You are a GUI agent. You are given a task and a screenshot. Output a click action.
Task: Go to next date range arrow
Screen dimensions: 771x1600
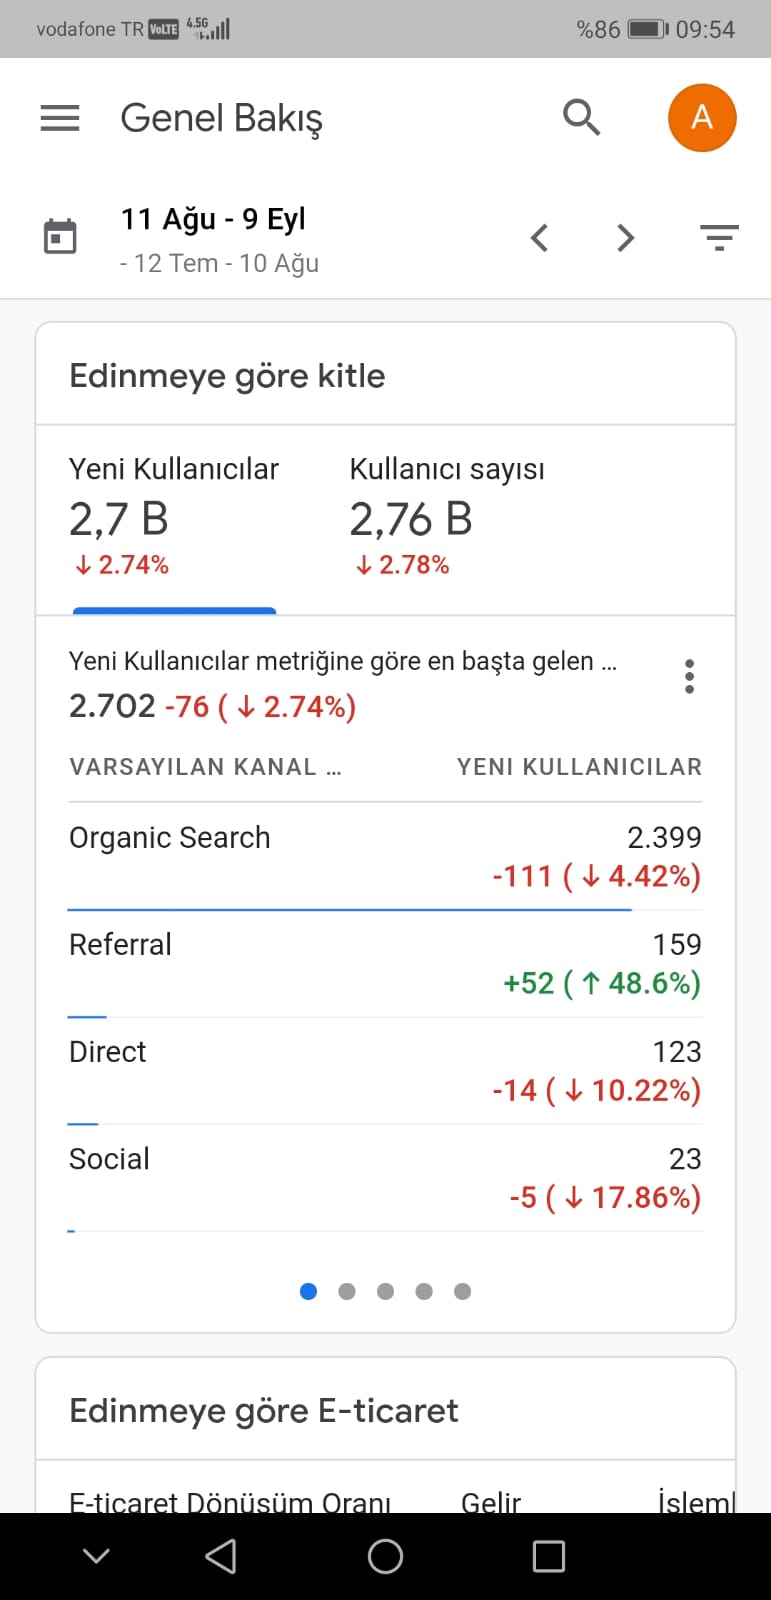tap(626, 238)
